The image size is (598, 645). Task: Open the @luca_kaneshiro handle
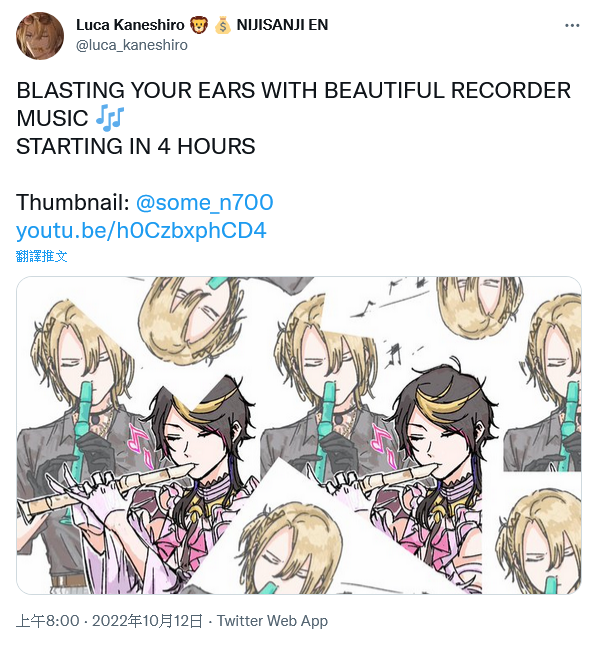coord(132,45)
